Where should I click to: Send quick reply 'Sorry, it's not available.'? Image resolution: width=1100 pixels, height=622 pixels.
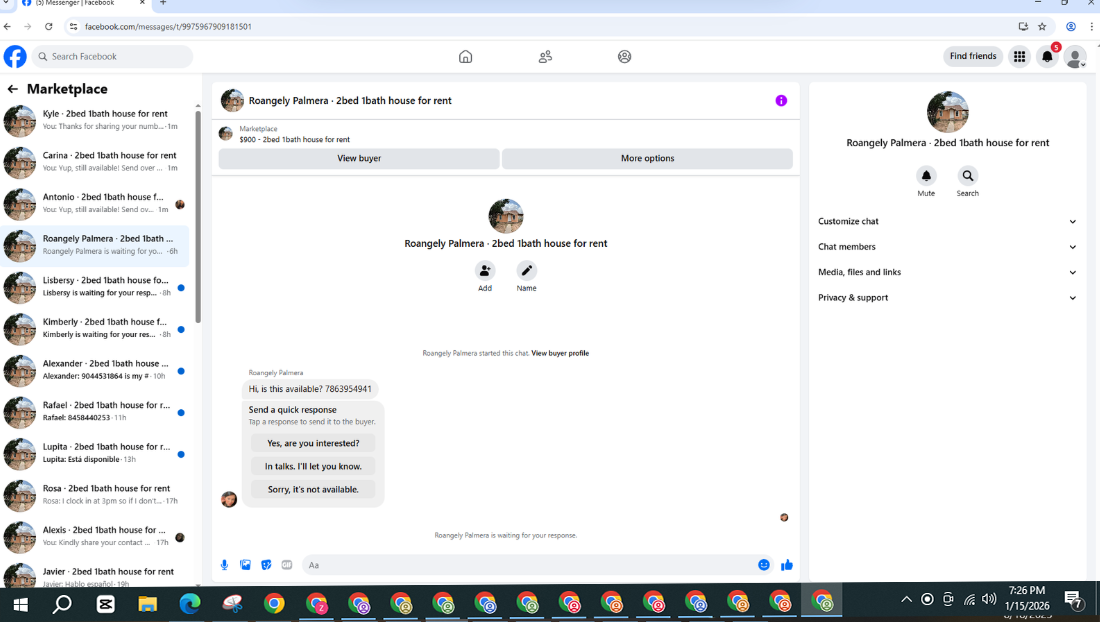(313, 489)
